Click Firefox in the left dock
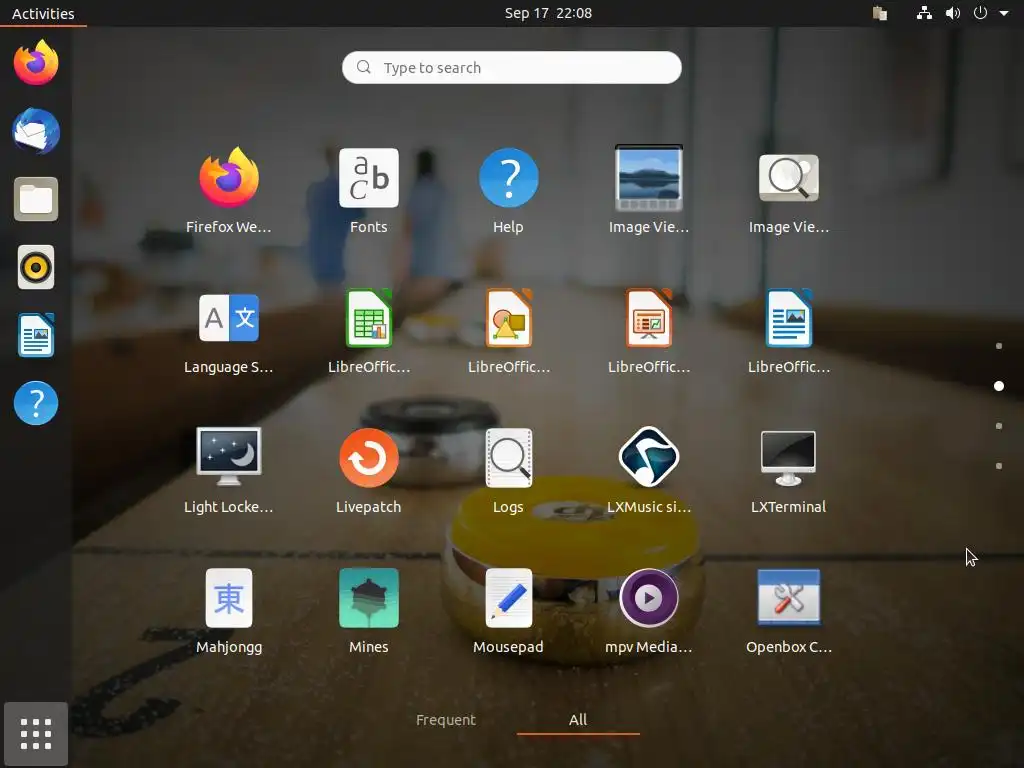The image size is (1024, 768). click(36, 63)
